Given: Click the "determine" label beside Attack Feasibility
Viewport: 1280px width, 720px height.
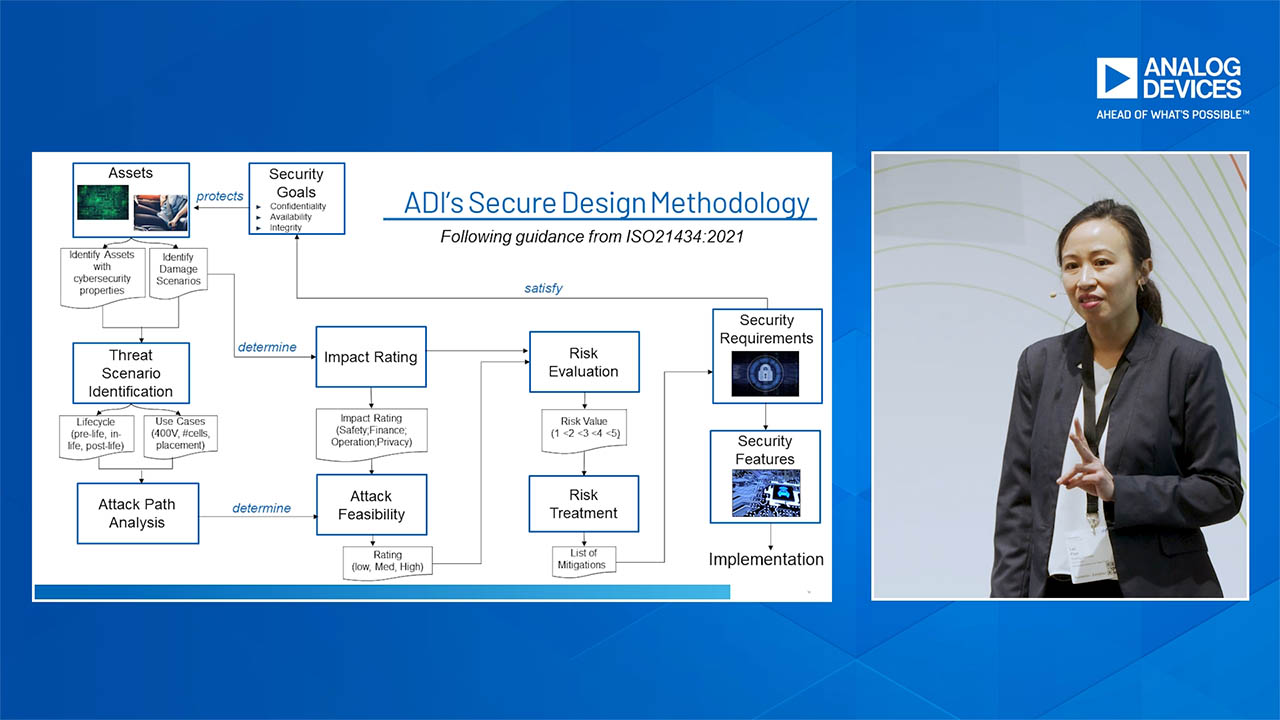Looking at the screenshot, I should (x=262, y=508).
